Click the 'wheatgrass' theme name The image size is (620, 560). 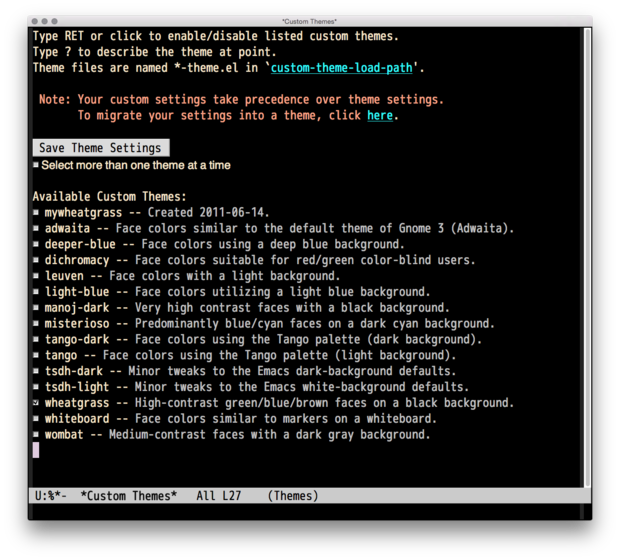coord(77,403)
